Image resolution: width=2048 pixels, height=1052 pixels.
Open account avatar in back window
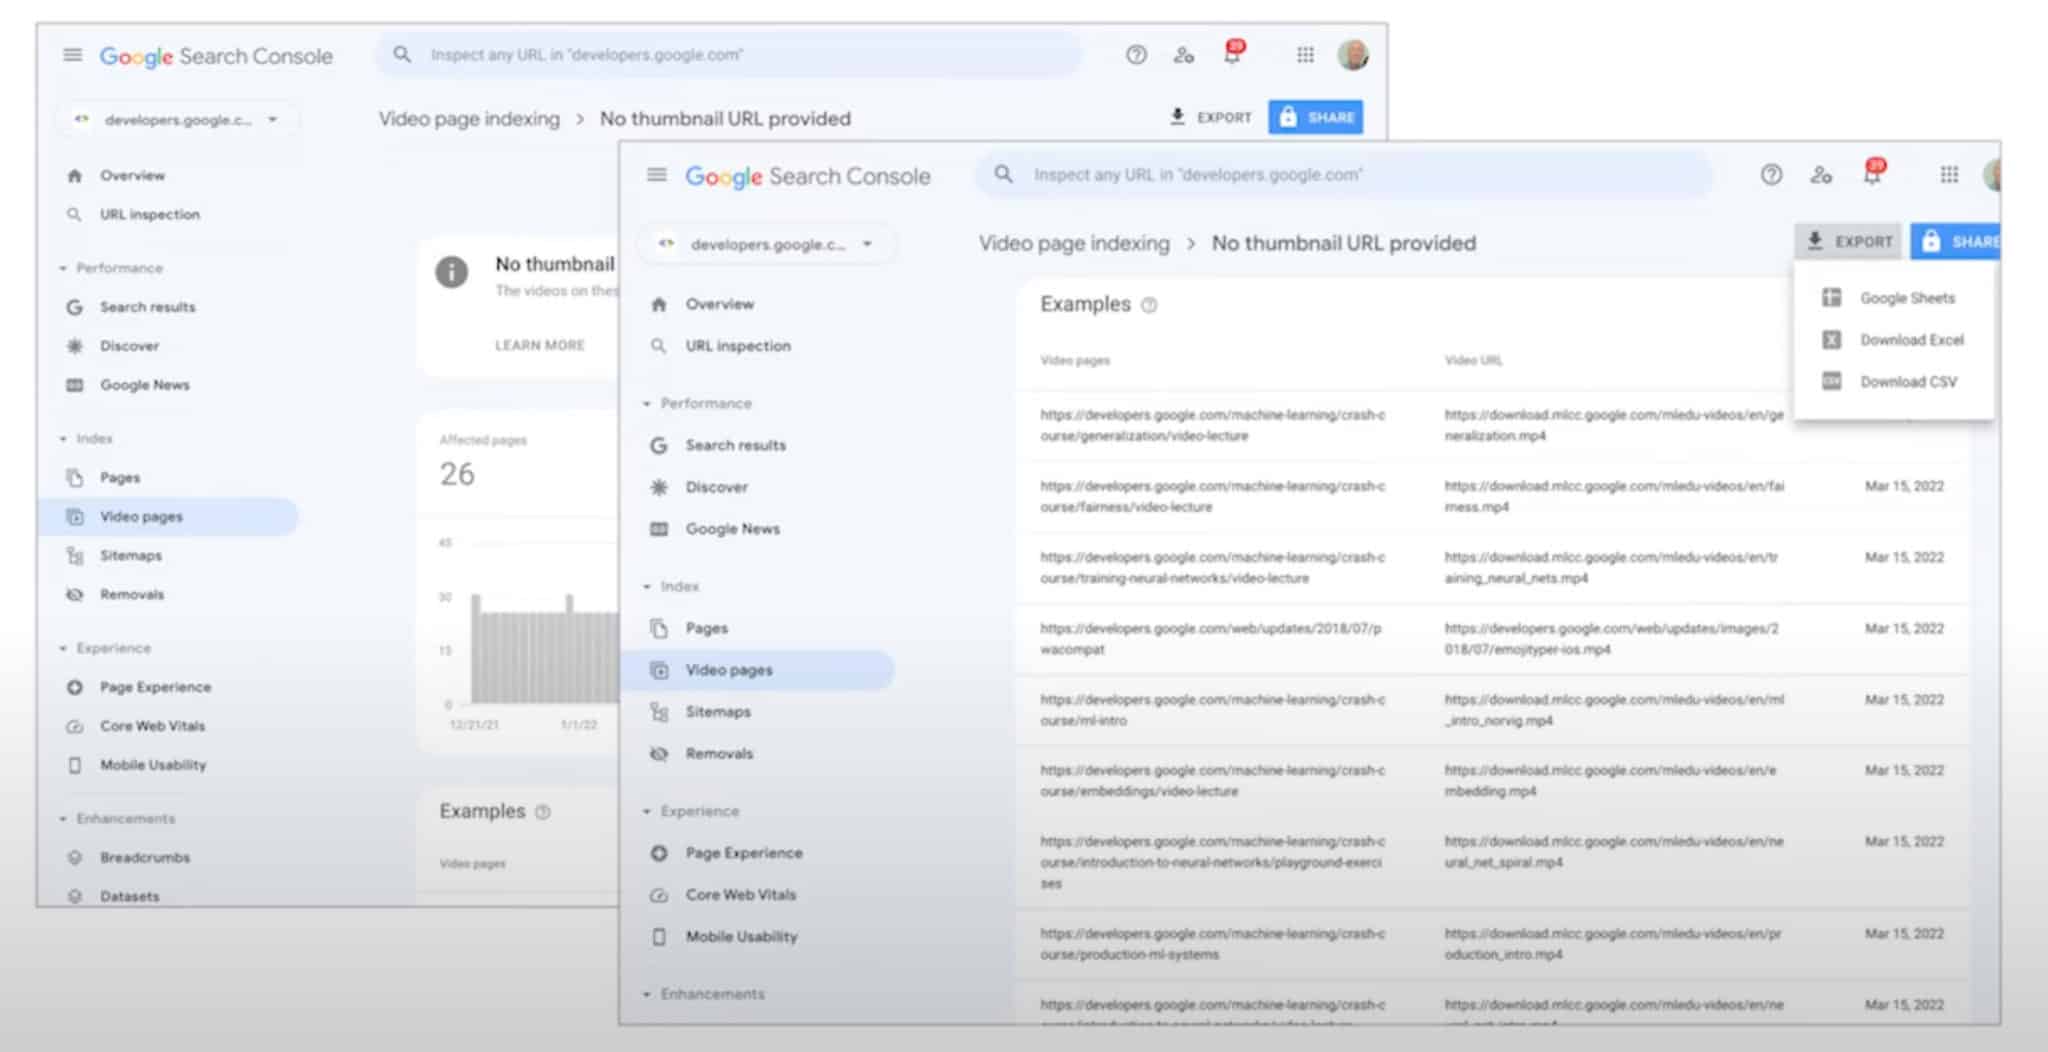coord(1352,55)
